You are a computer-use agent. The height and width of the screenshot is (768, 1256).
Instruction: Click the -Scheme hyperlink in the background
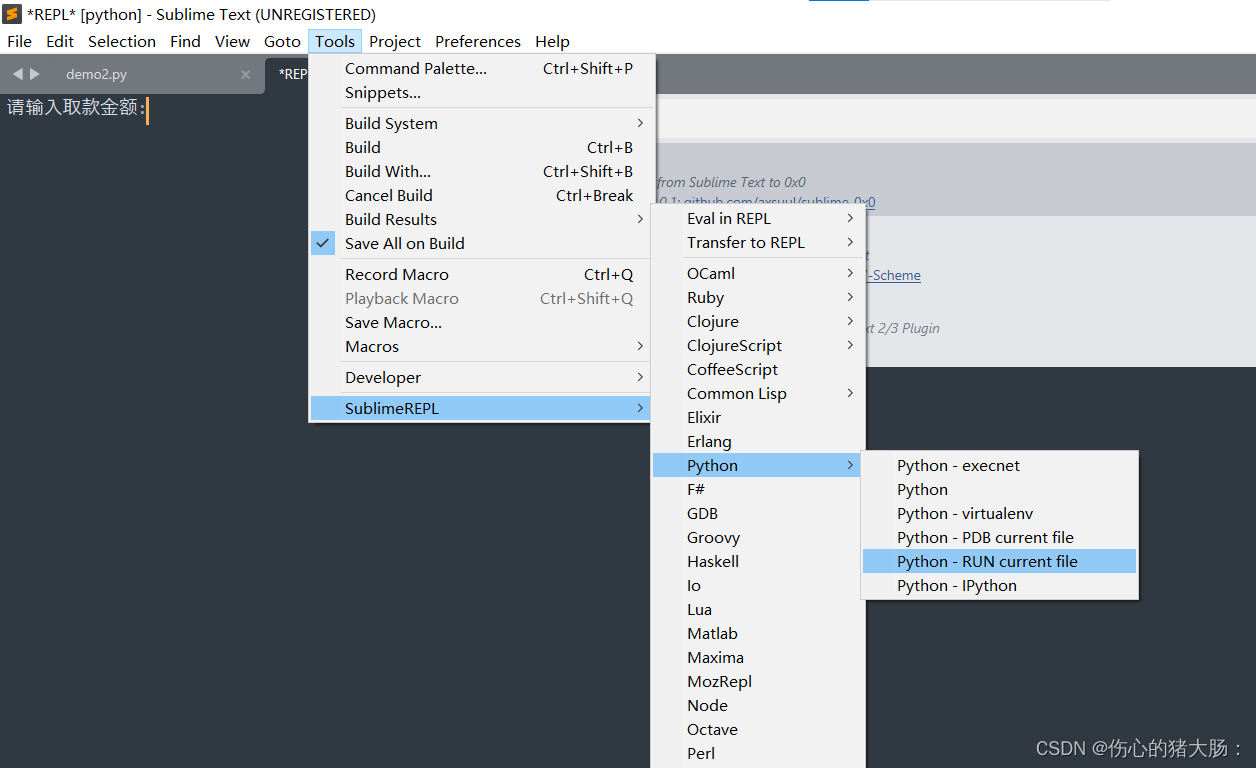click(x=893, y=274)
